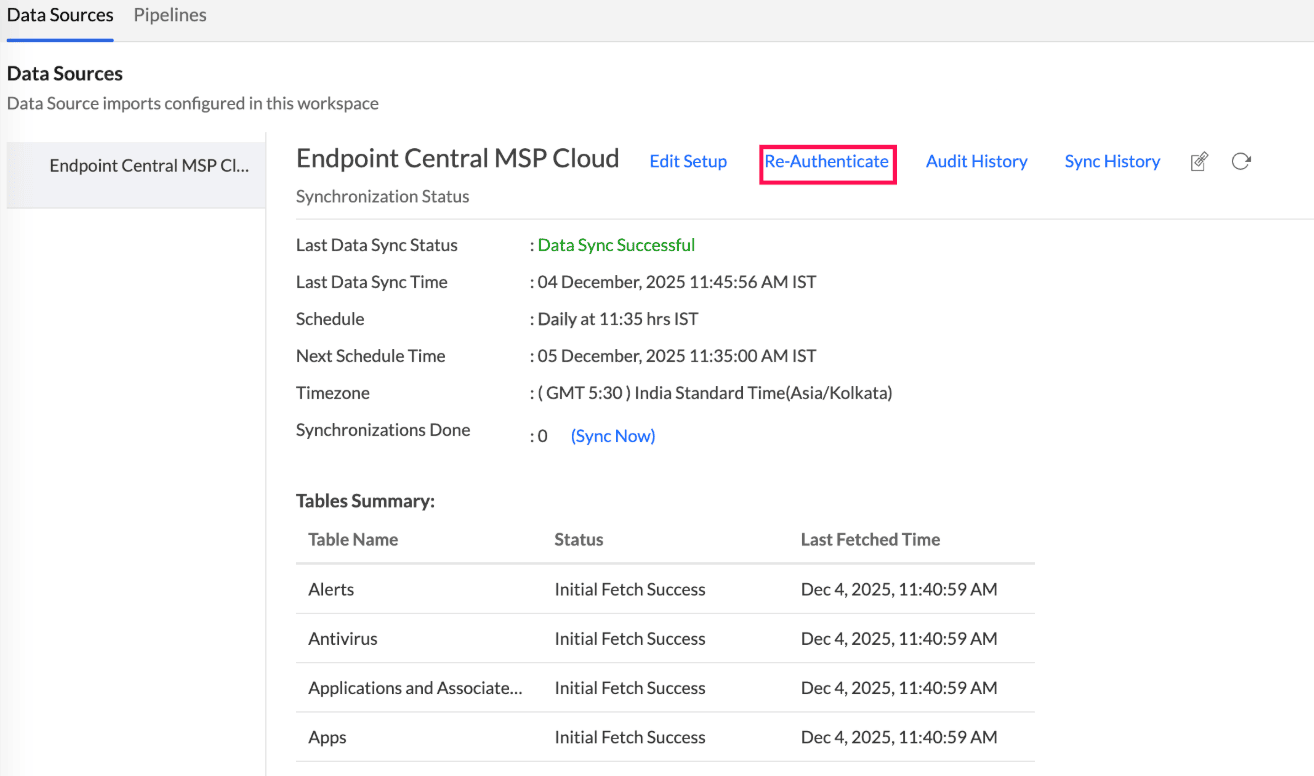
Task: Select the Data Sources tab
Action: (60, 15)
